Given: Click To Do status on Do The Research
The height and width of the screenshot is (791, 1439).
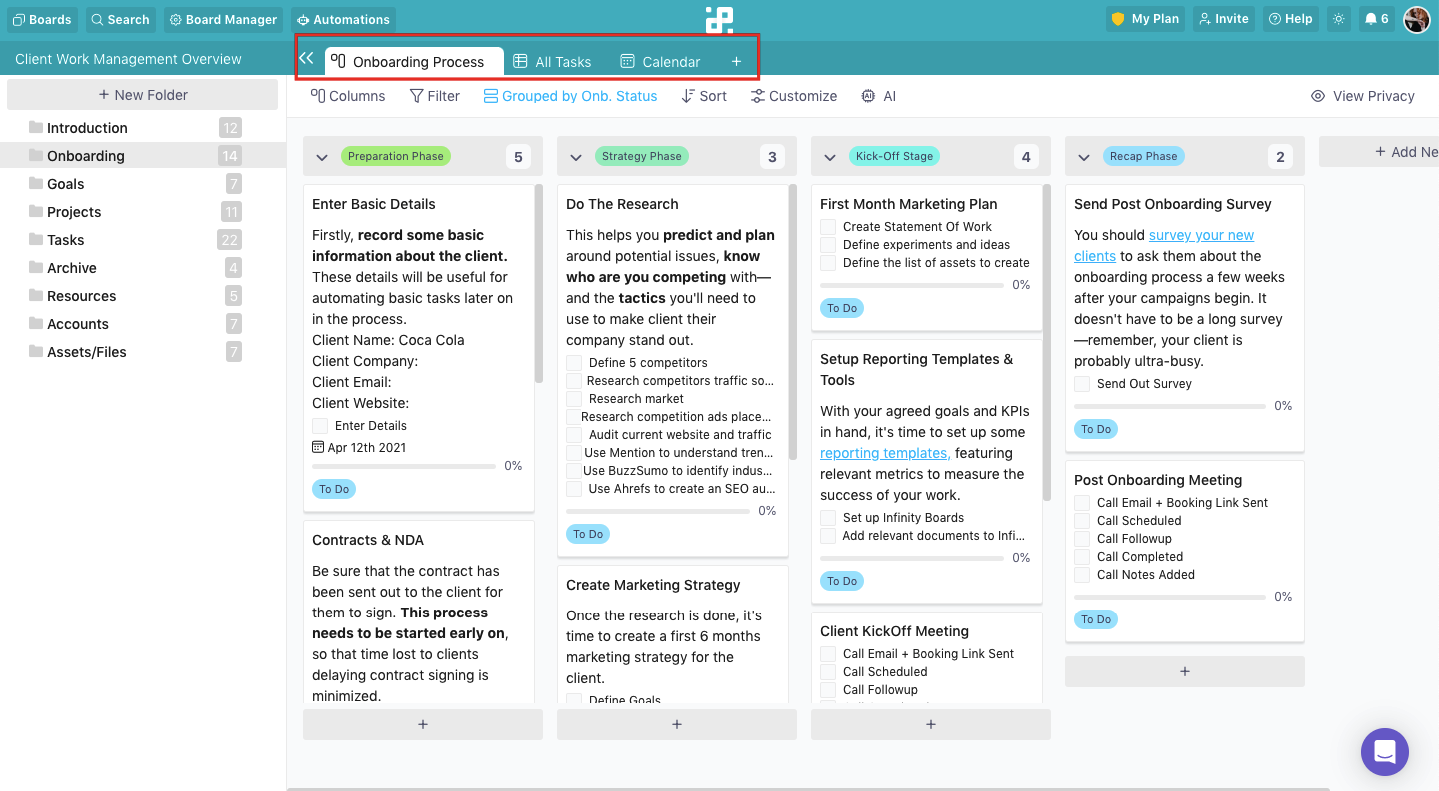Looking at the screenshot, I should (588, 534).
